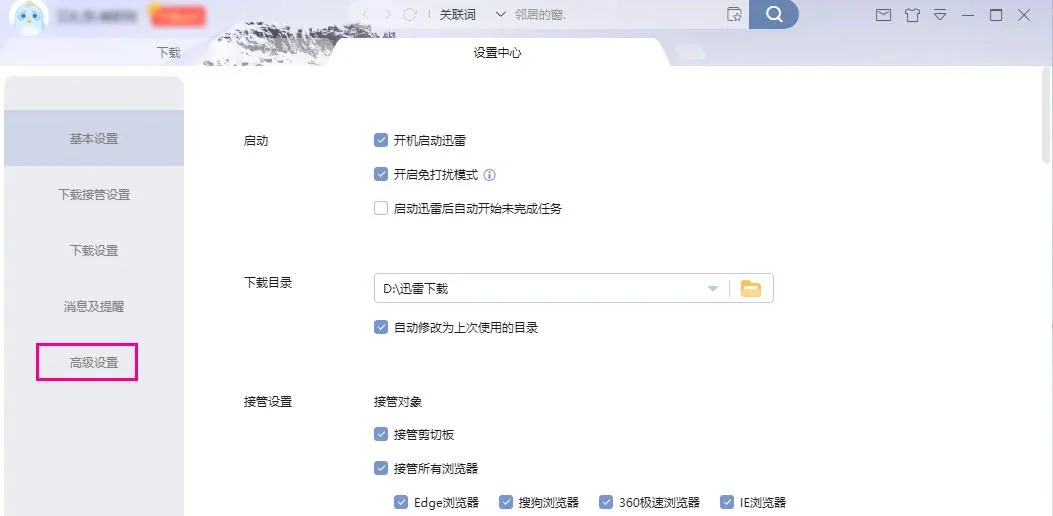Click the browse folder icon for download directory
The image size is (1053, 516).
coord(751,289)
